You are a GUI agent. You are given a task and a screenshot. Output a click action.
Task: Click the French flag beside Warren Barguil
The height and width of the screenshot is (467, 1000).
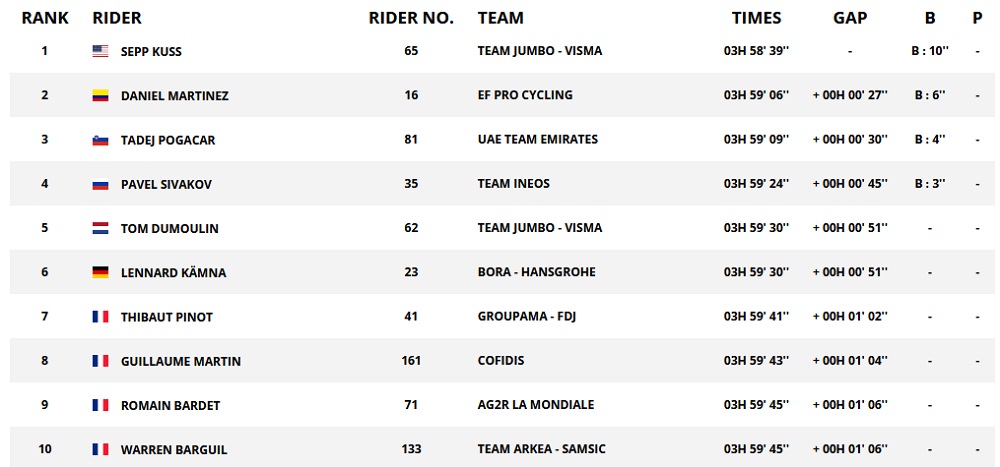tap(100, 450)
